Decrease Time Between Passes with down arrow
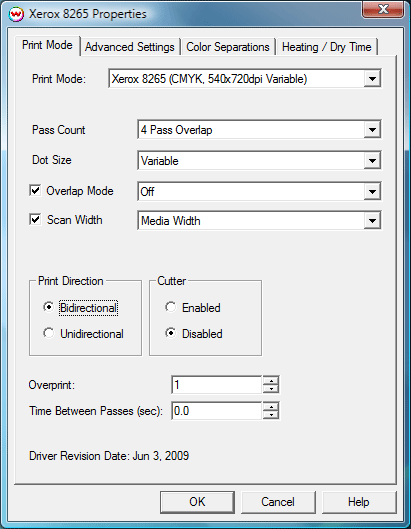 [x=271, y=415]
